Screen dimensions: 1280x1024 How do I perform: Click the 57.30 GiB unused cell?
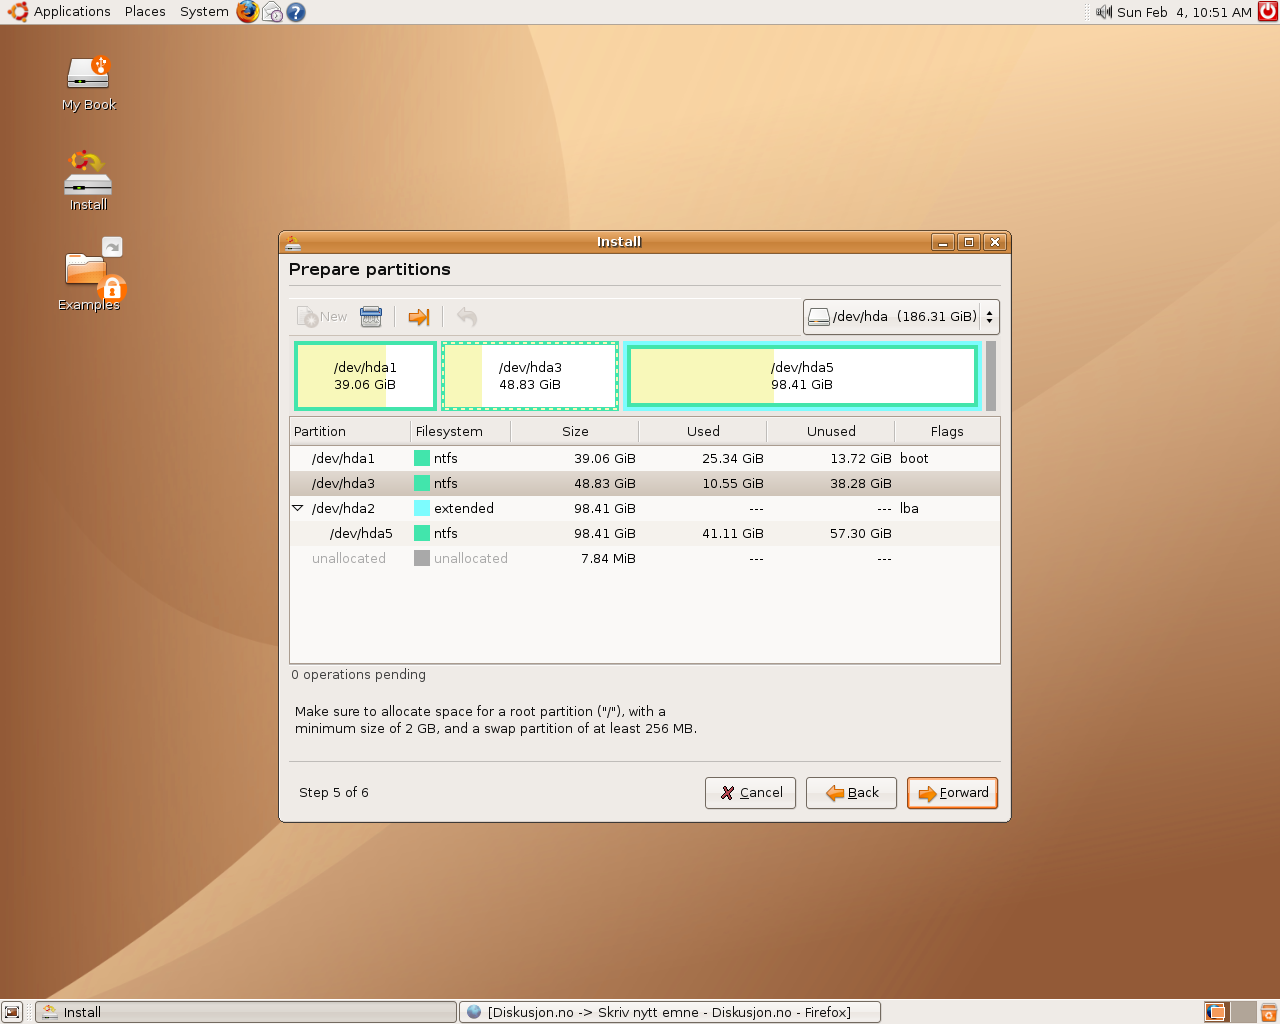(x=861, y=534)
